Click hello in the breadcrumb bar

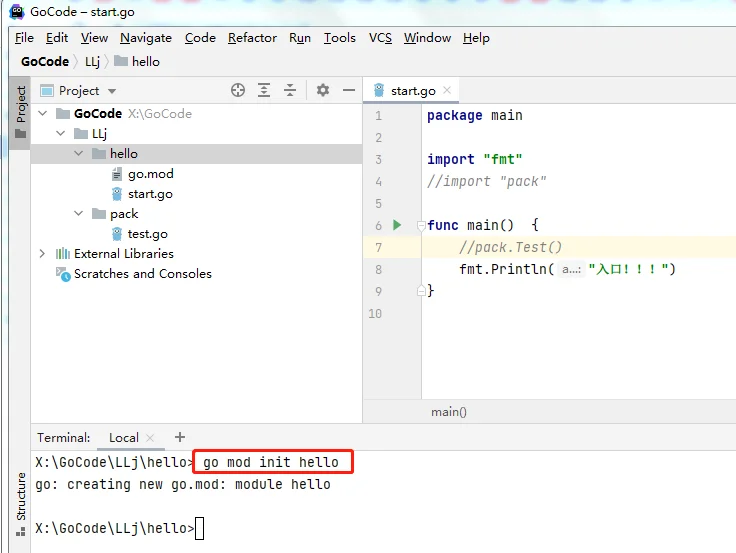(146, 61)
